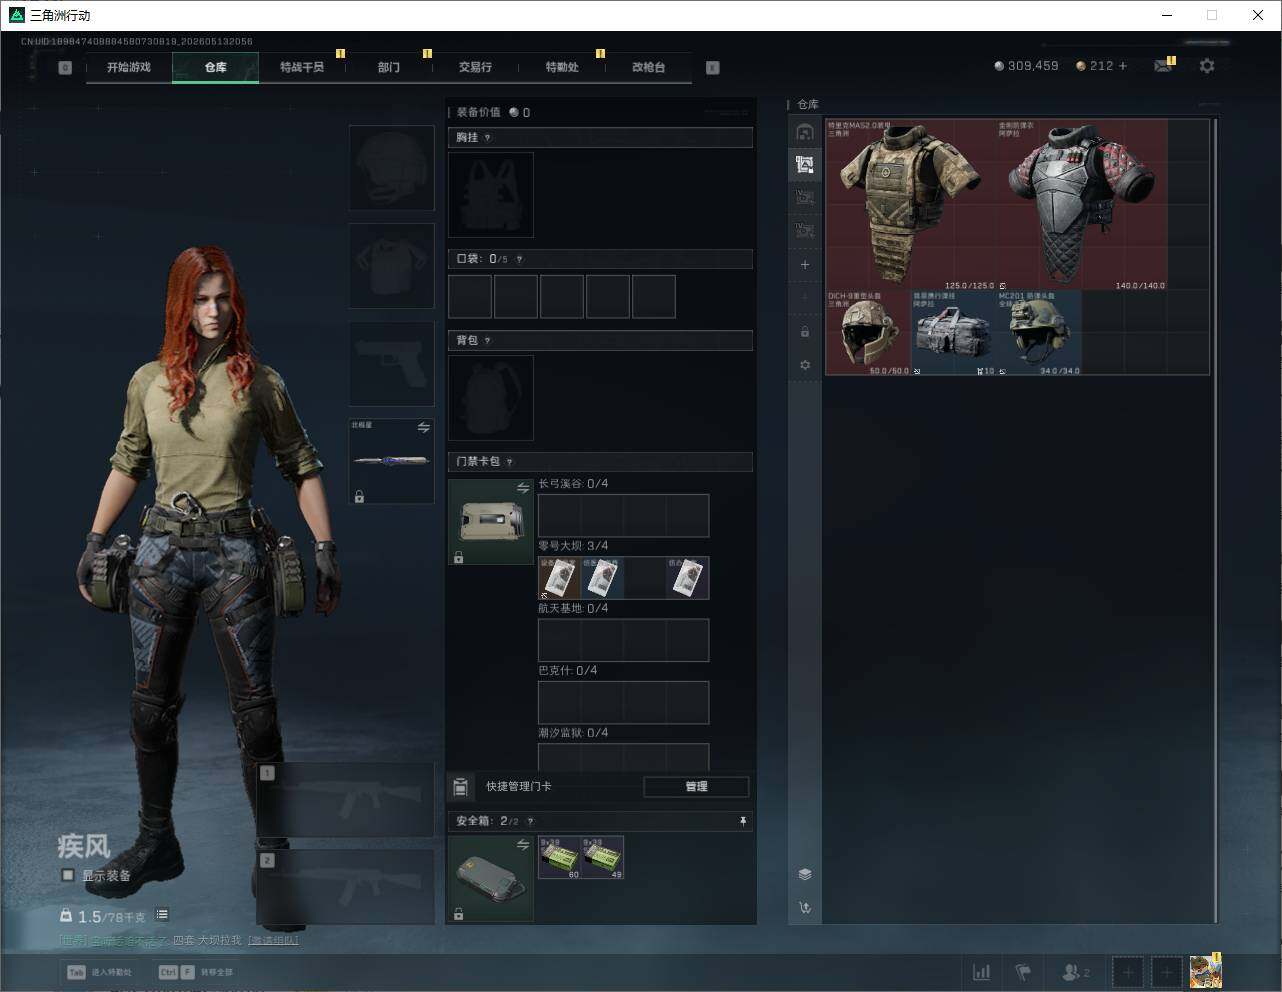Select the first stash tab in the warehouse sidebar

tap(805, 132)
